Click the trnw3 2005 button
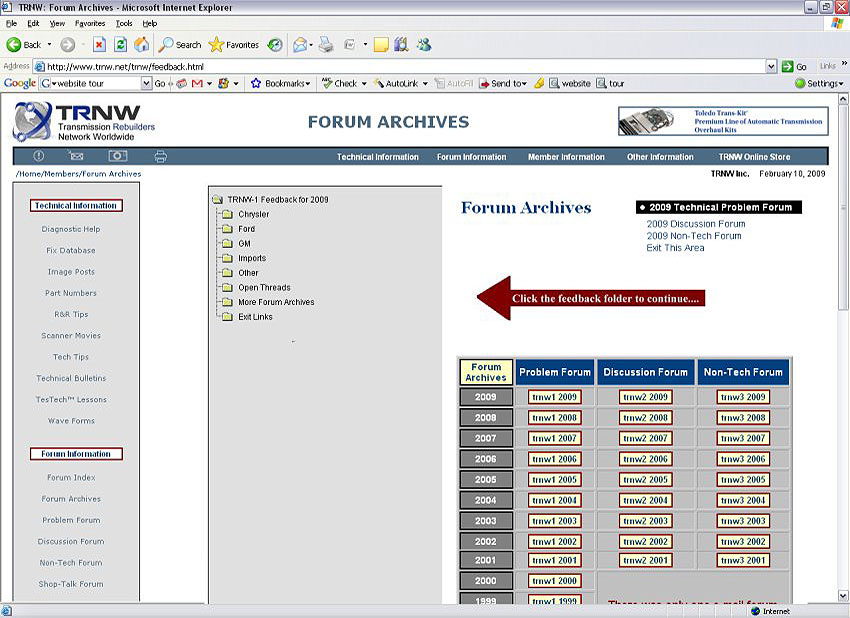 742,479
